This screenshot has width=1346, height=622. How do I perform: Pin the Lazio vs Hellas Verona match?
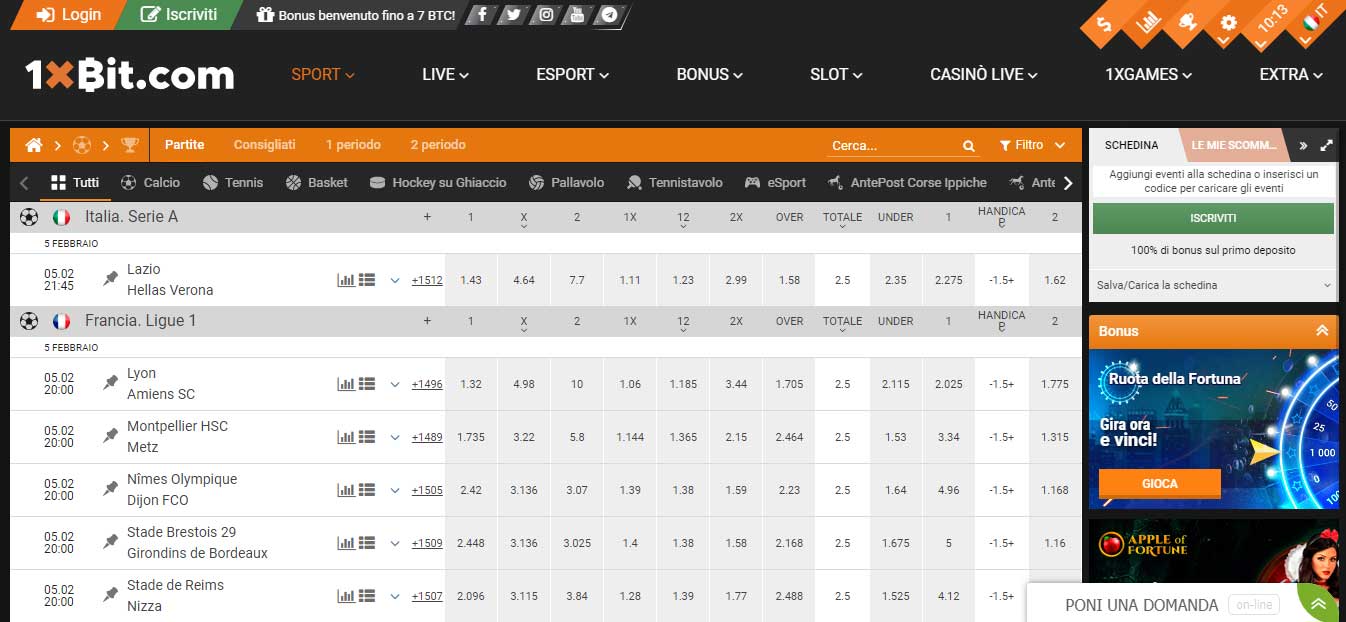click(x=111, y=280)
